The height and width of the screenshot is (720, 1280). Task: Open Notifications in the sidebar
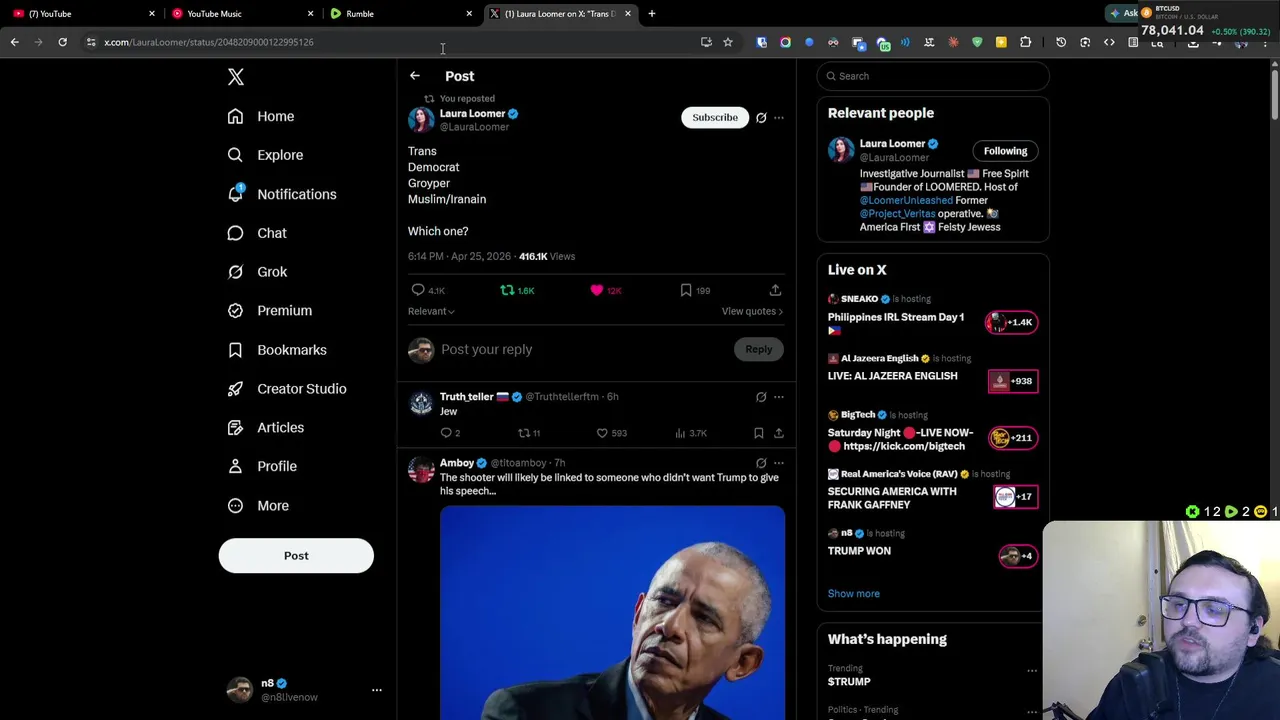tap(281, 194)
